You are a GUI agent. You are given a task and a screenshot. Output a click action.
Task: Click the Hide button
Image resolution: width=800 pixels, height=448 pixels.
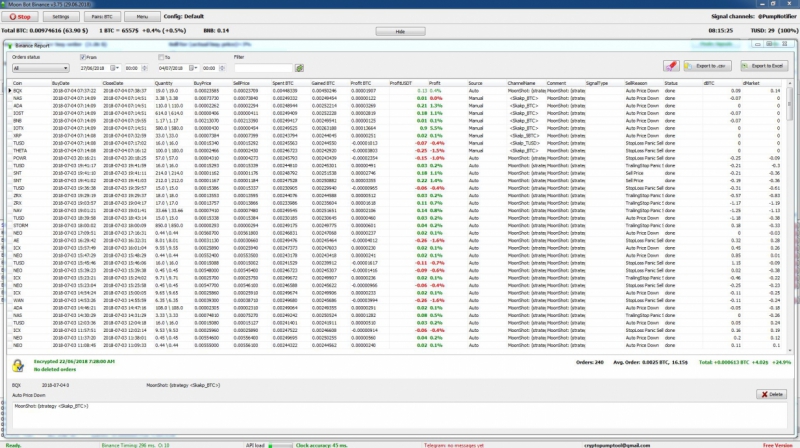400,31
